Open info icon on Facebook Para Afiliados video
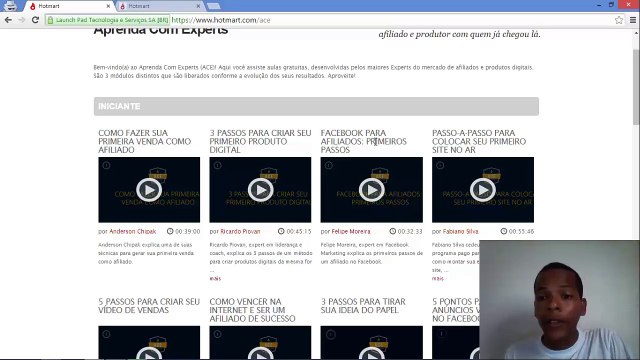The image size is (640, 360). click(329, 165)
